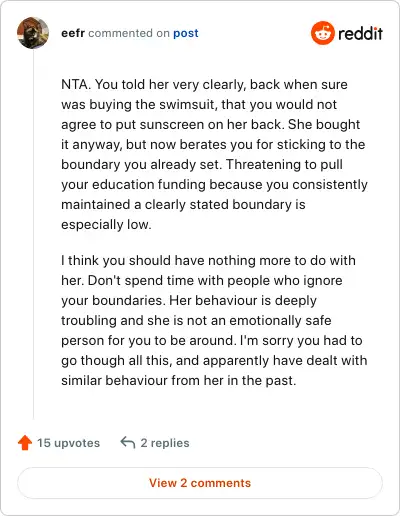Viewport: 400px width, 516px height.
Task: Click the orange upvote arrow icon
Action: point(25,443)
